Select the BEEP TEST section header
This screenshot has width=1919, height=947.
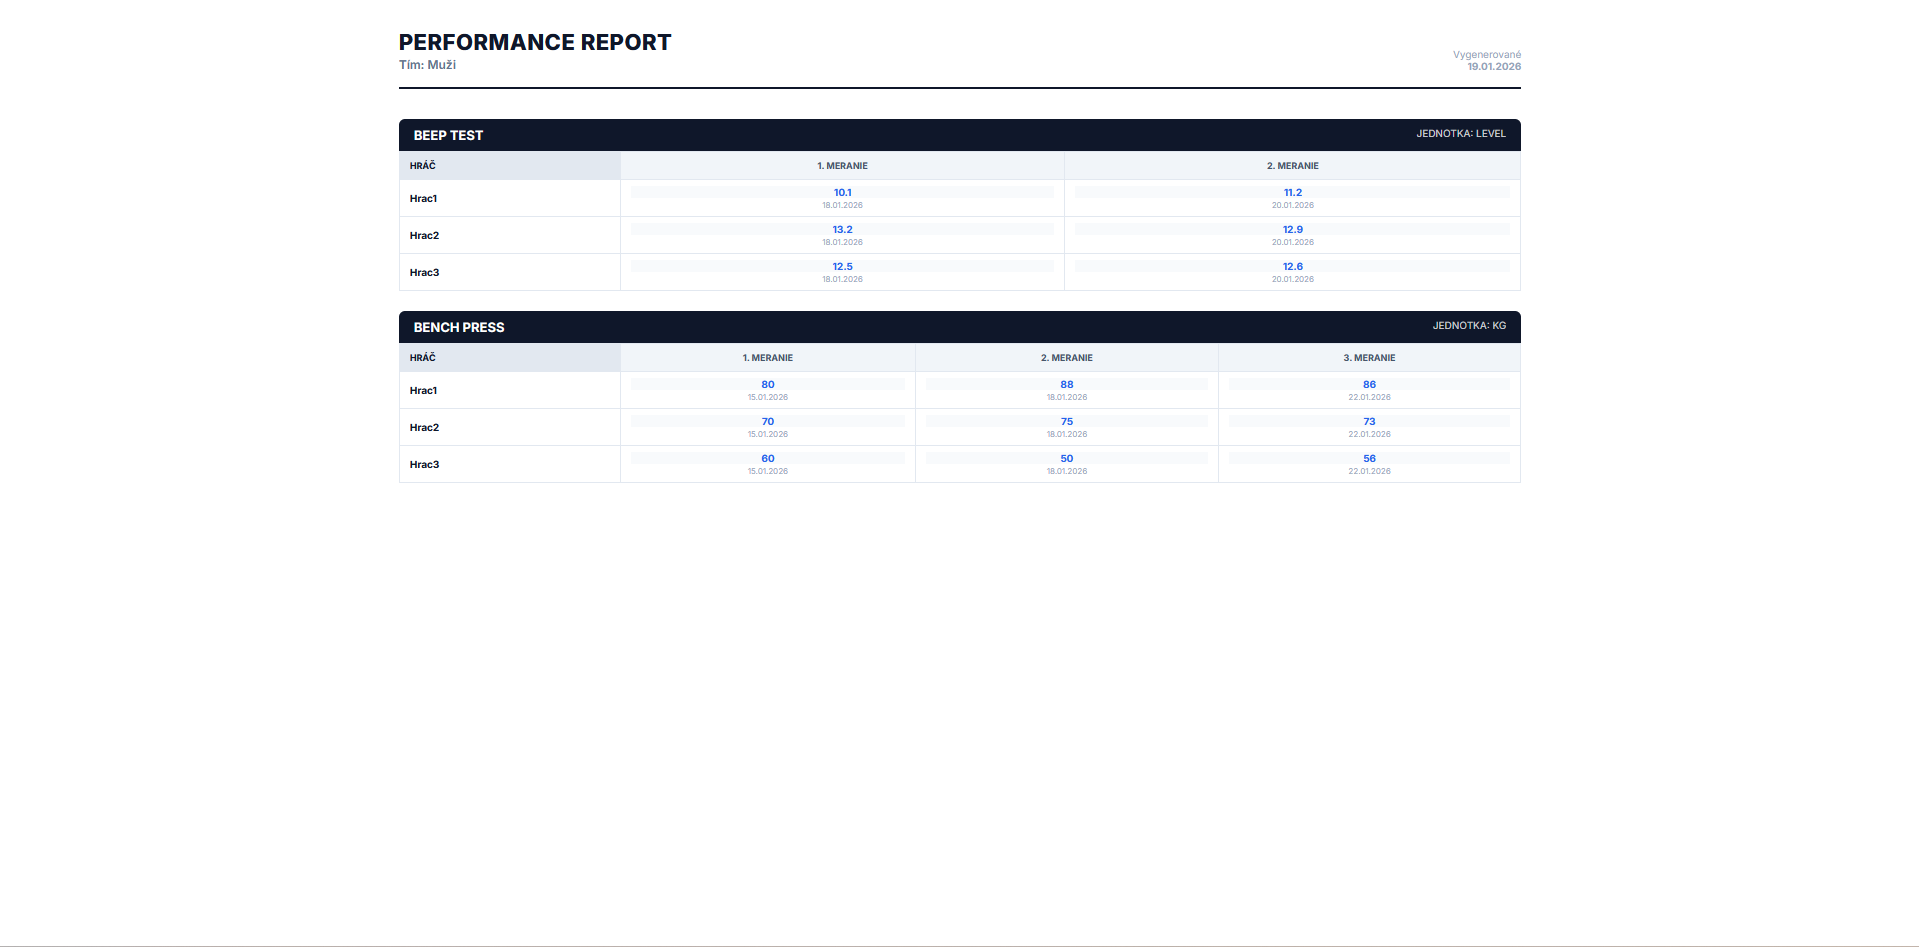click(448, 135)
